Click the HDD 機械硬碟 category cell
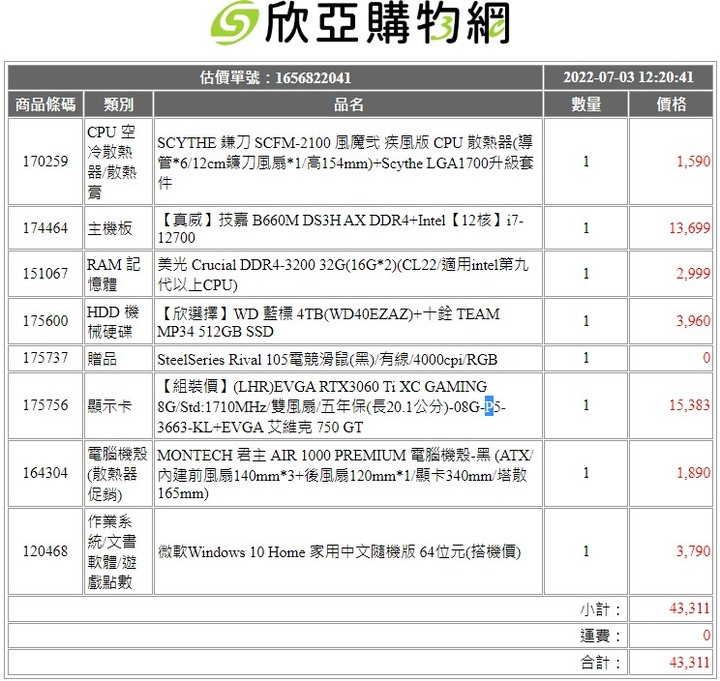The image size is (720, 681). pos(118,321)
